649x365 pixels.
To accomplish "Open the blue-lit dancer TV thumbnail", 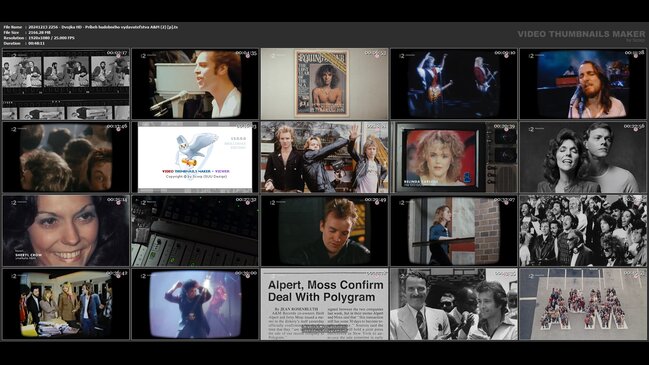I will pyautogui.click(x=195, y=304).
